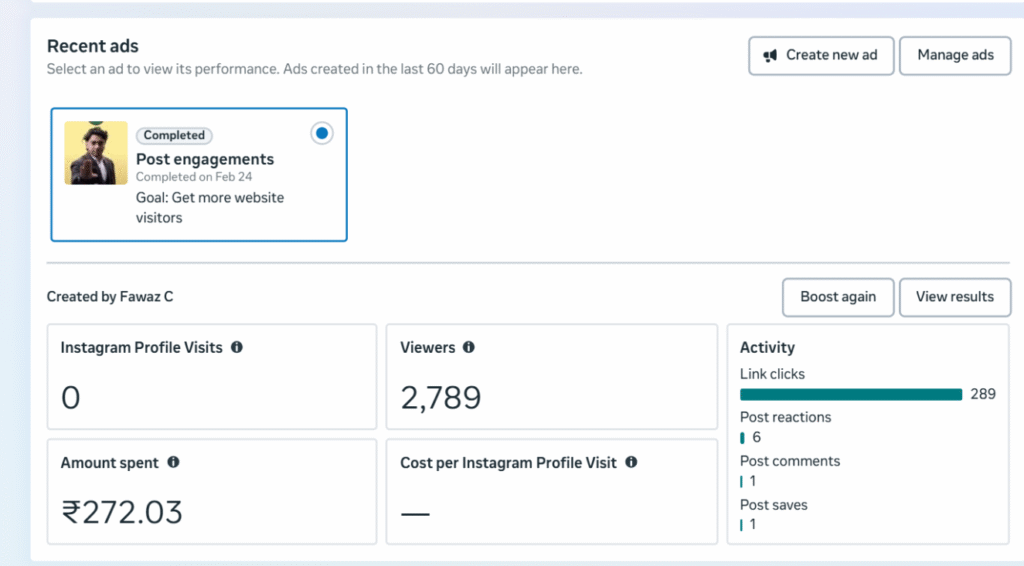Viewport: 1024px width, 566px height.
Task: Click the Manage ads button
Action: [955, 55]
